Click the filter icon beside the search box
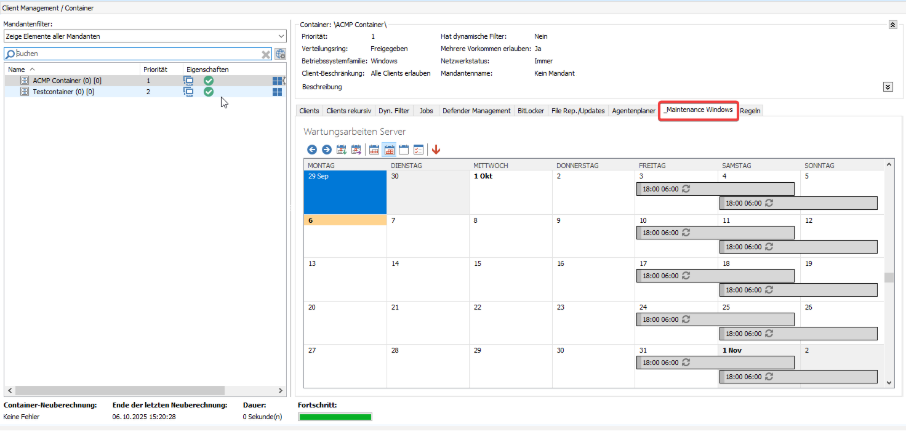The image size is (906, 432). 280,54
